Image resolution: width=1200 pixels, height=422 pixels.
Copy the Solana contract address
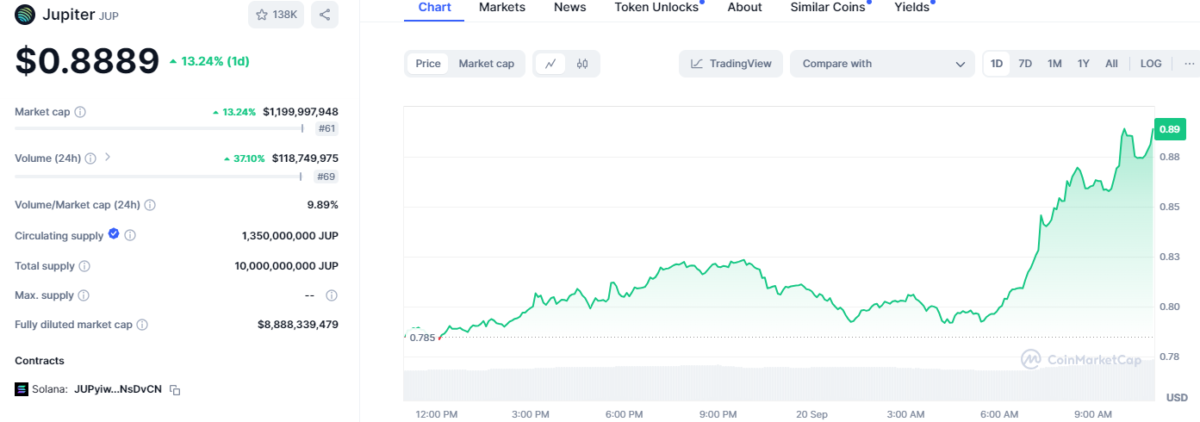[x=174, y=389]
